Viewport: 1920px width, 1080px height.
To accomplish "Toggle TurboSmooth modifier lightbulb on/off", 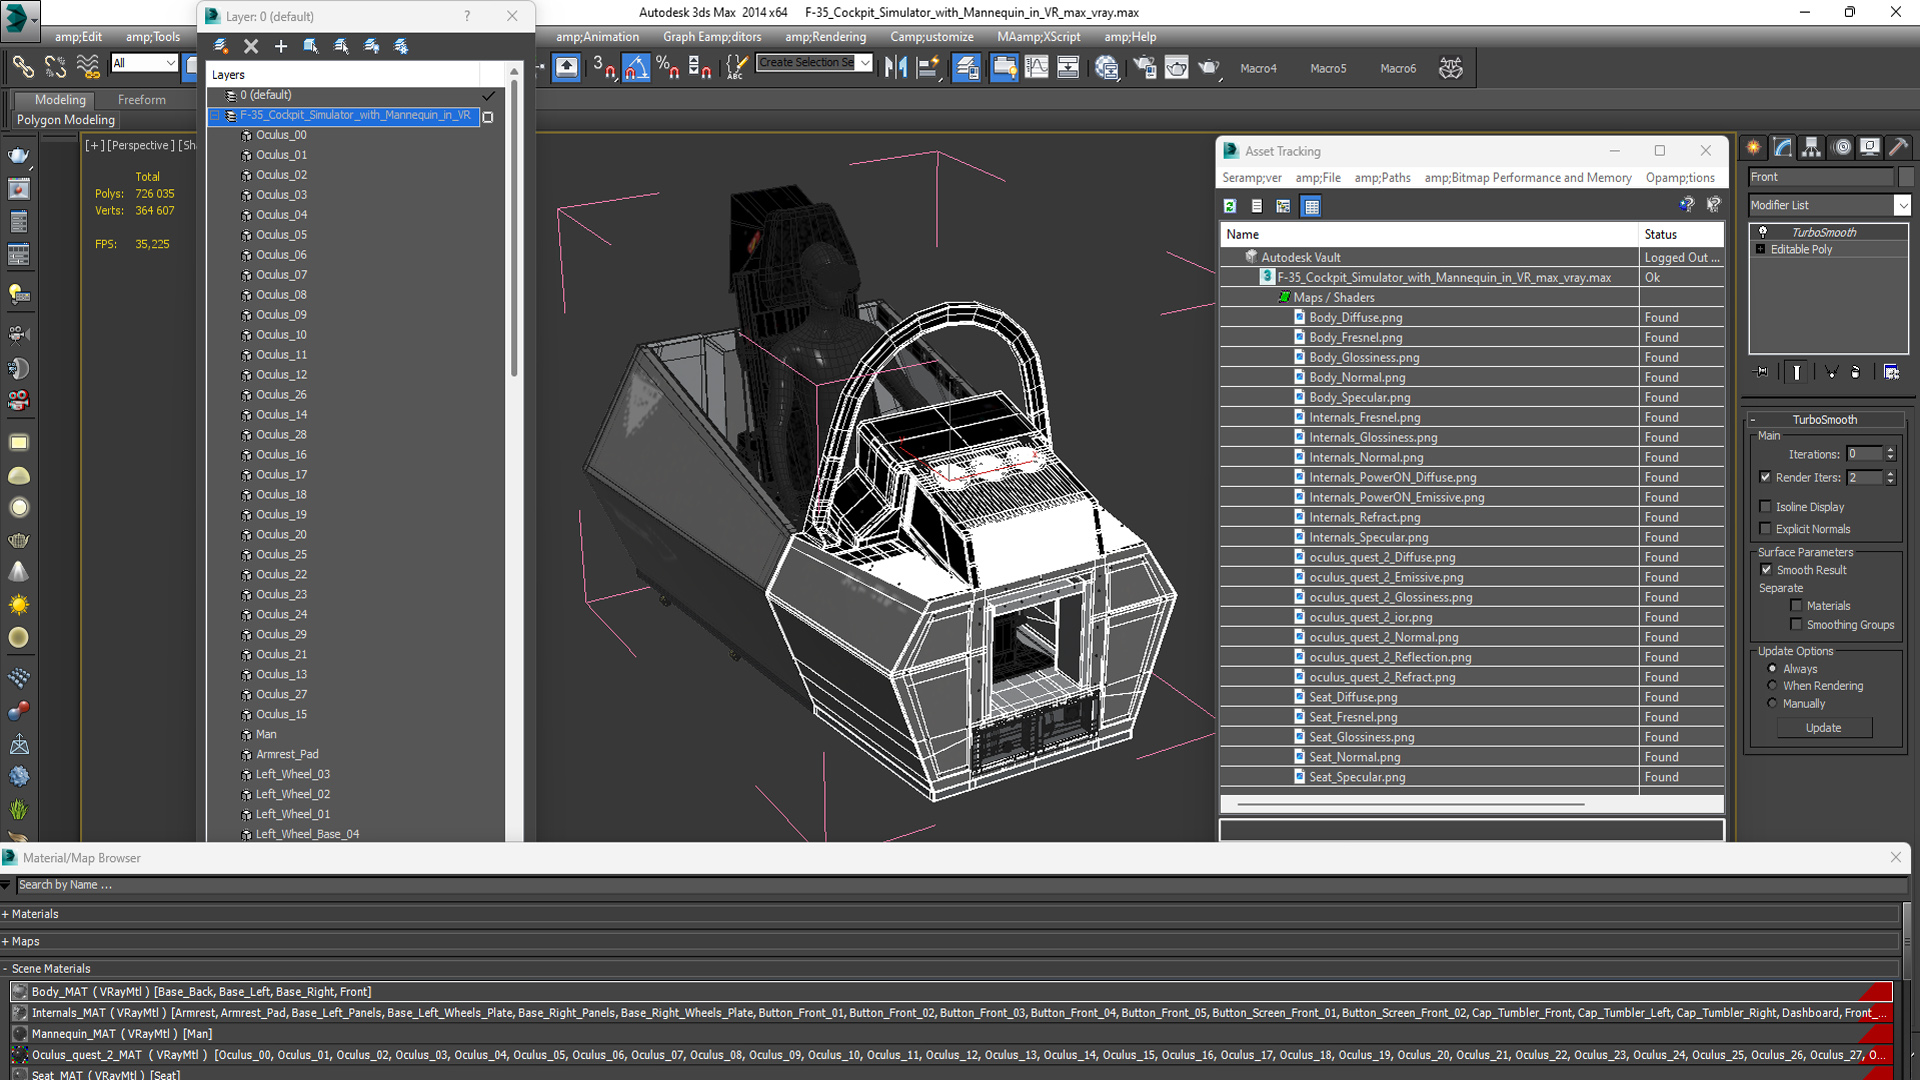I will click(1763, 232).
